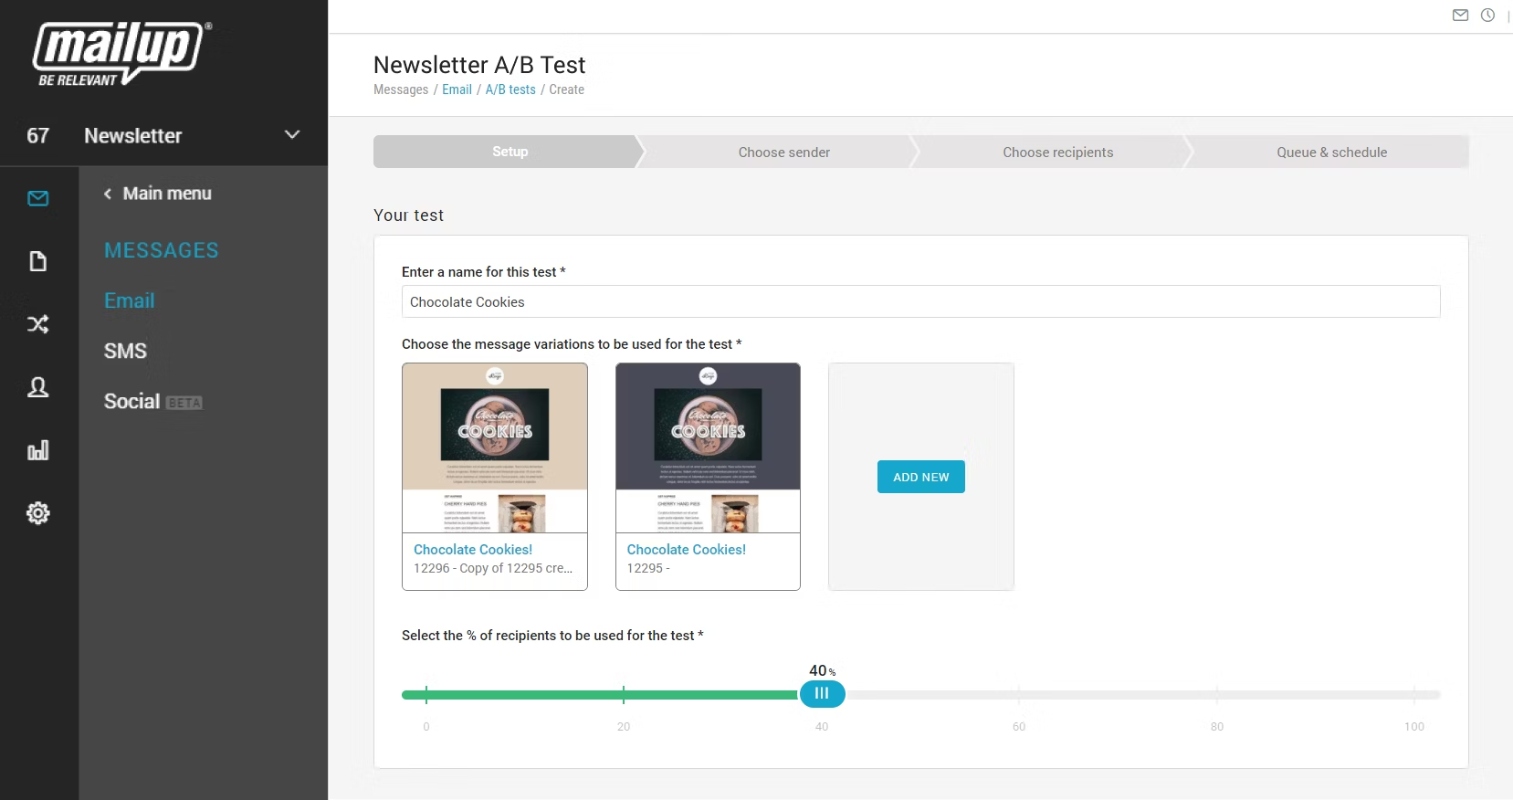Open the Choose recipients step

click(1058, 152)
